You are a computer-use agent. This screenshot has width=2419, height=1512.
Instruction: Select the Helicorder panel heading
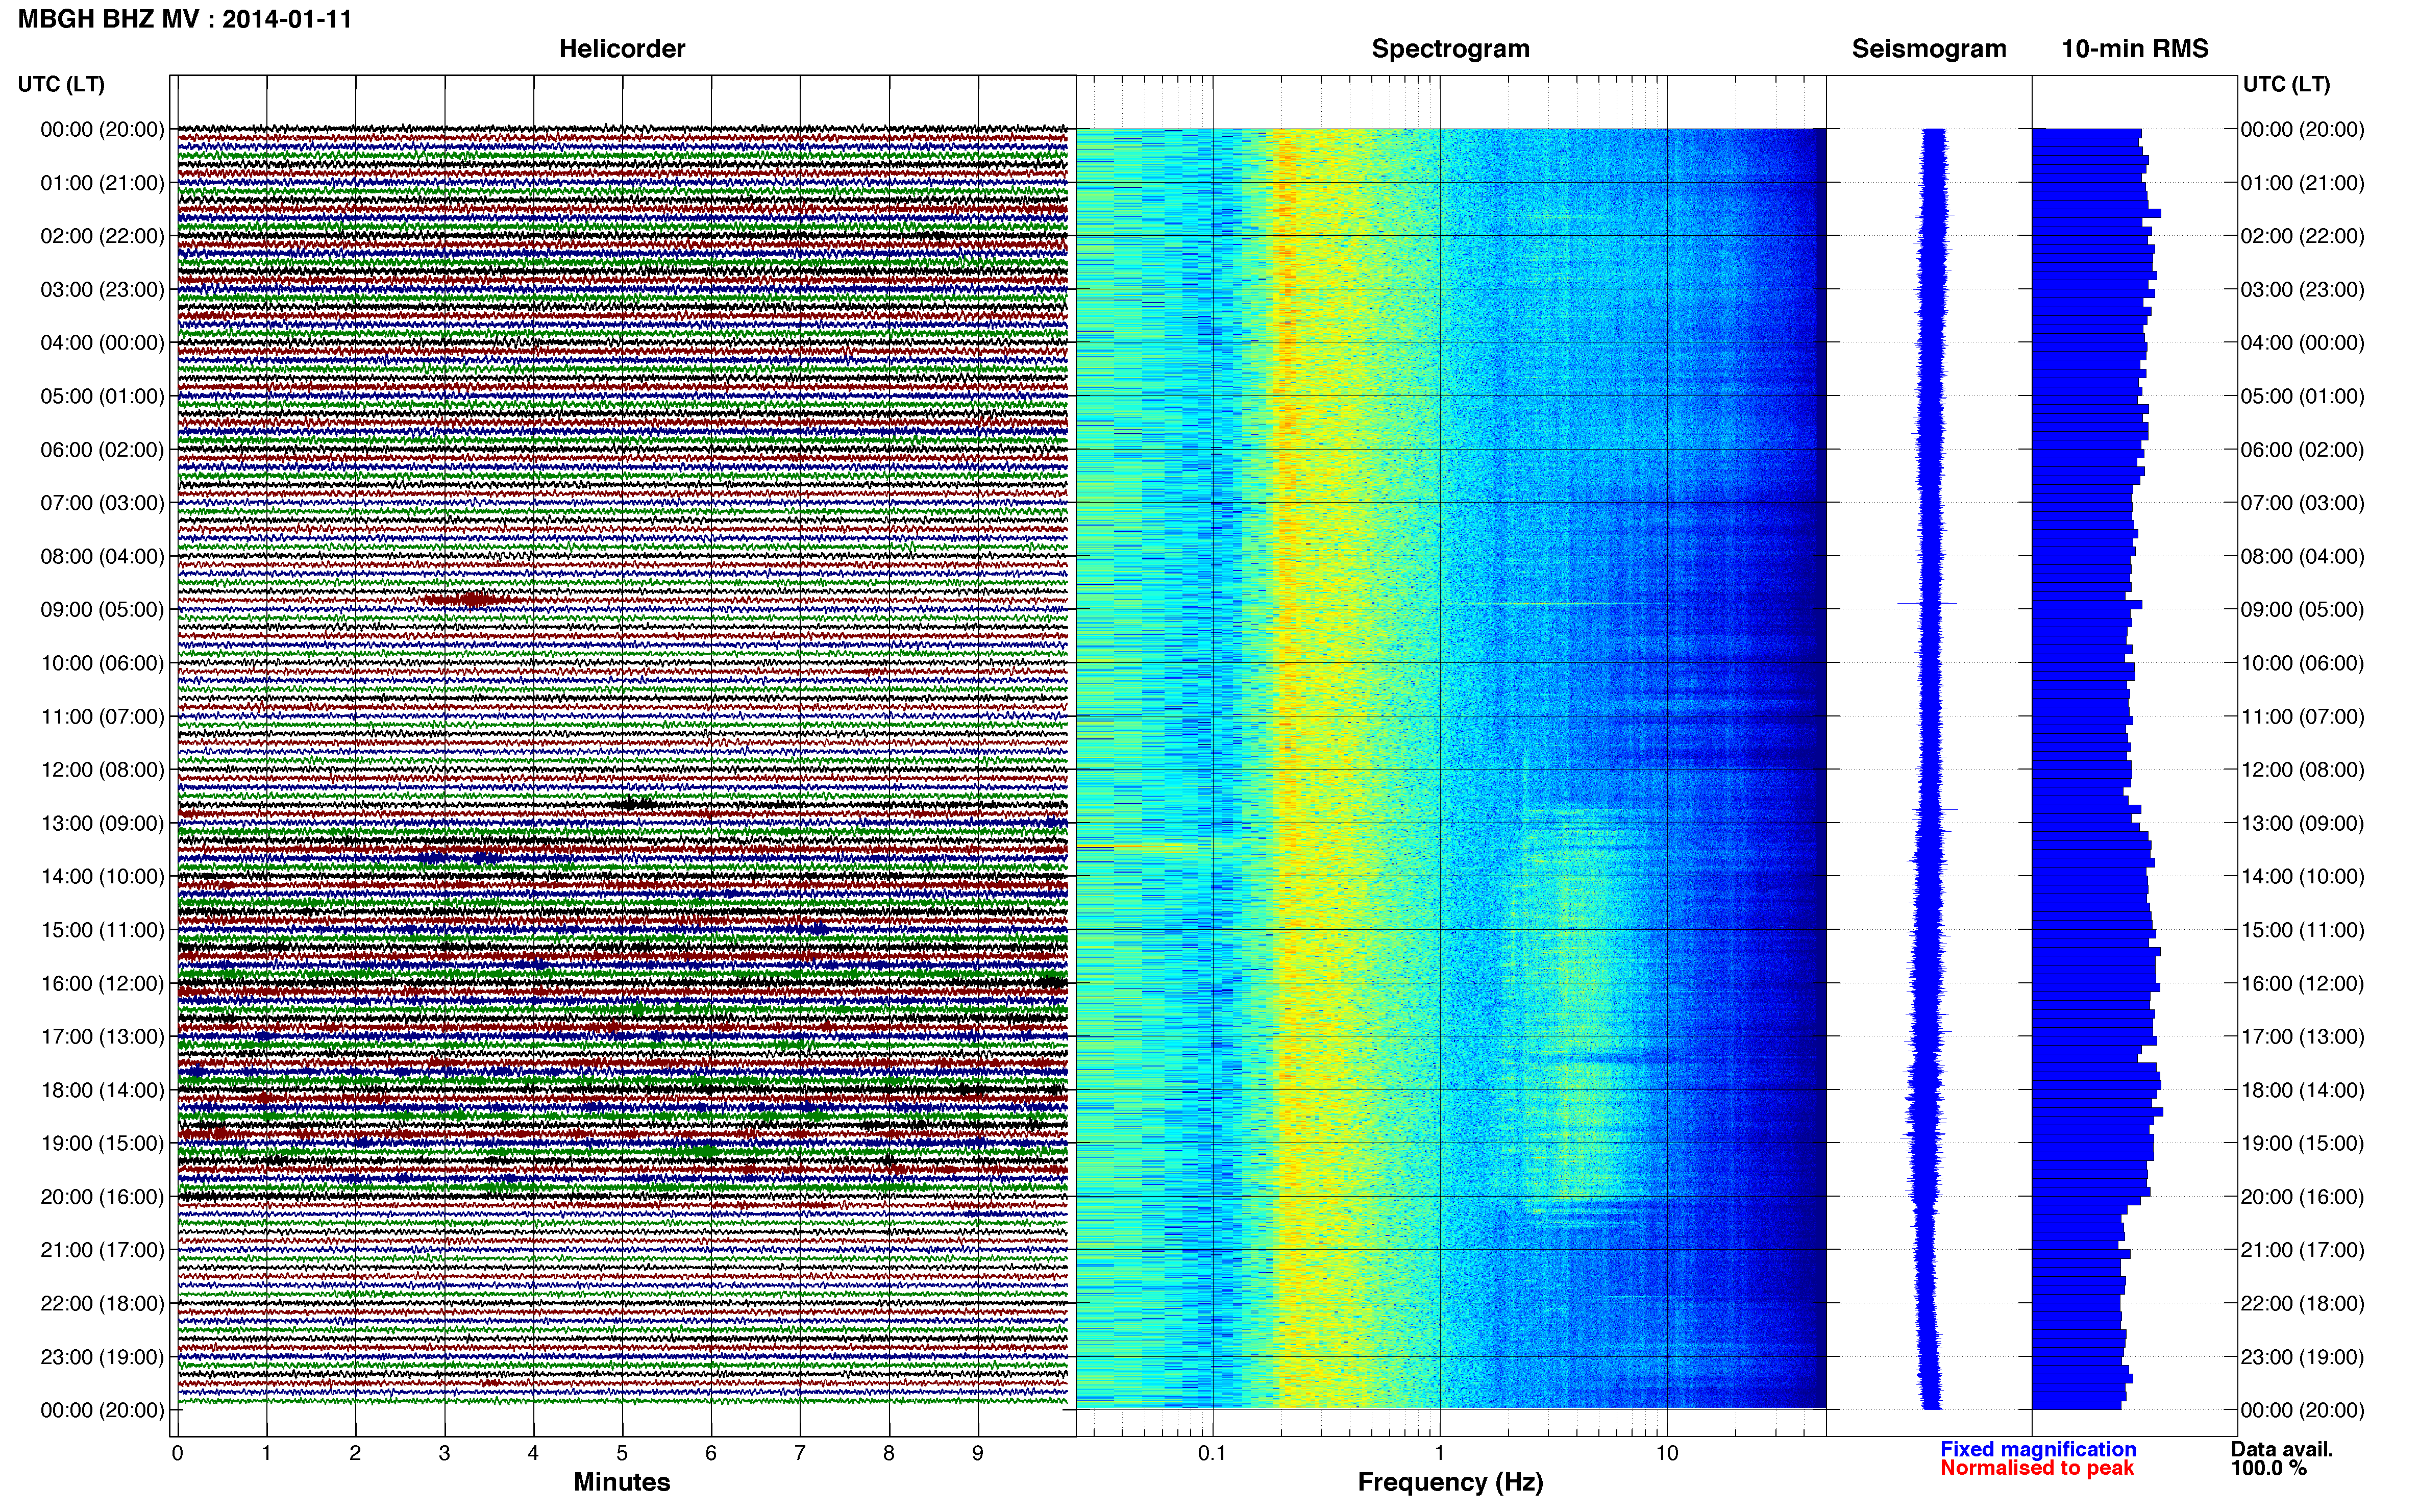622,49
